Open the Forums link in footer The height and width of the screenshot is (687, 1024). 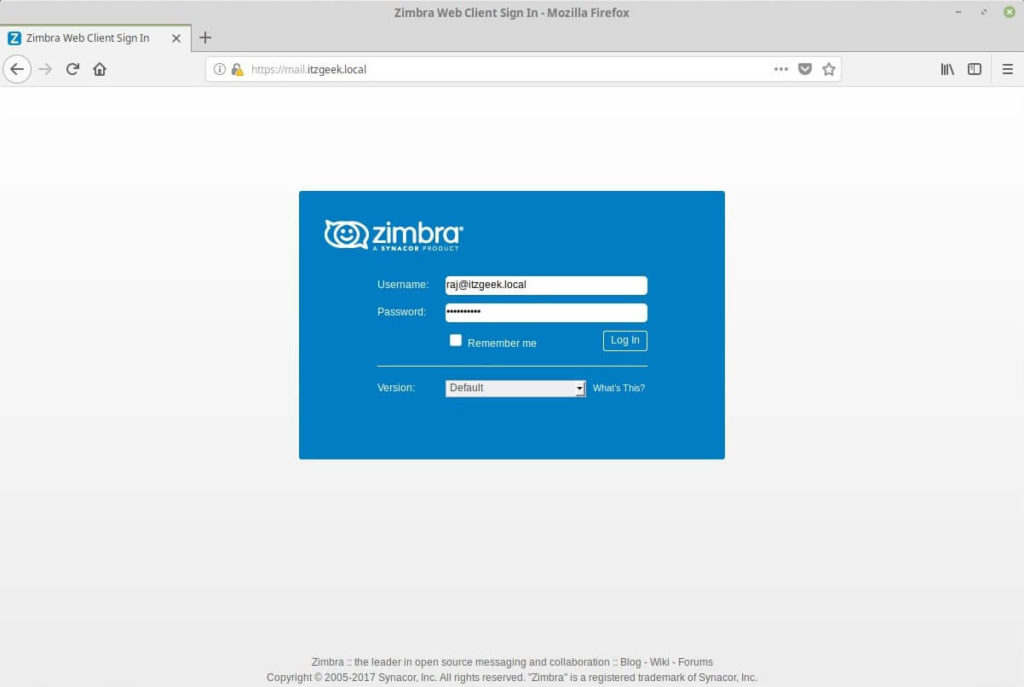696,662
